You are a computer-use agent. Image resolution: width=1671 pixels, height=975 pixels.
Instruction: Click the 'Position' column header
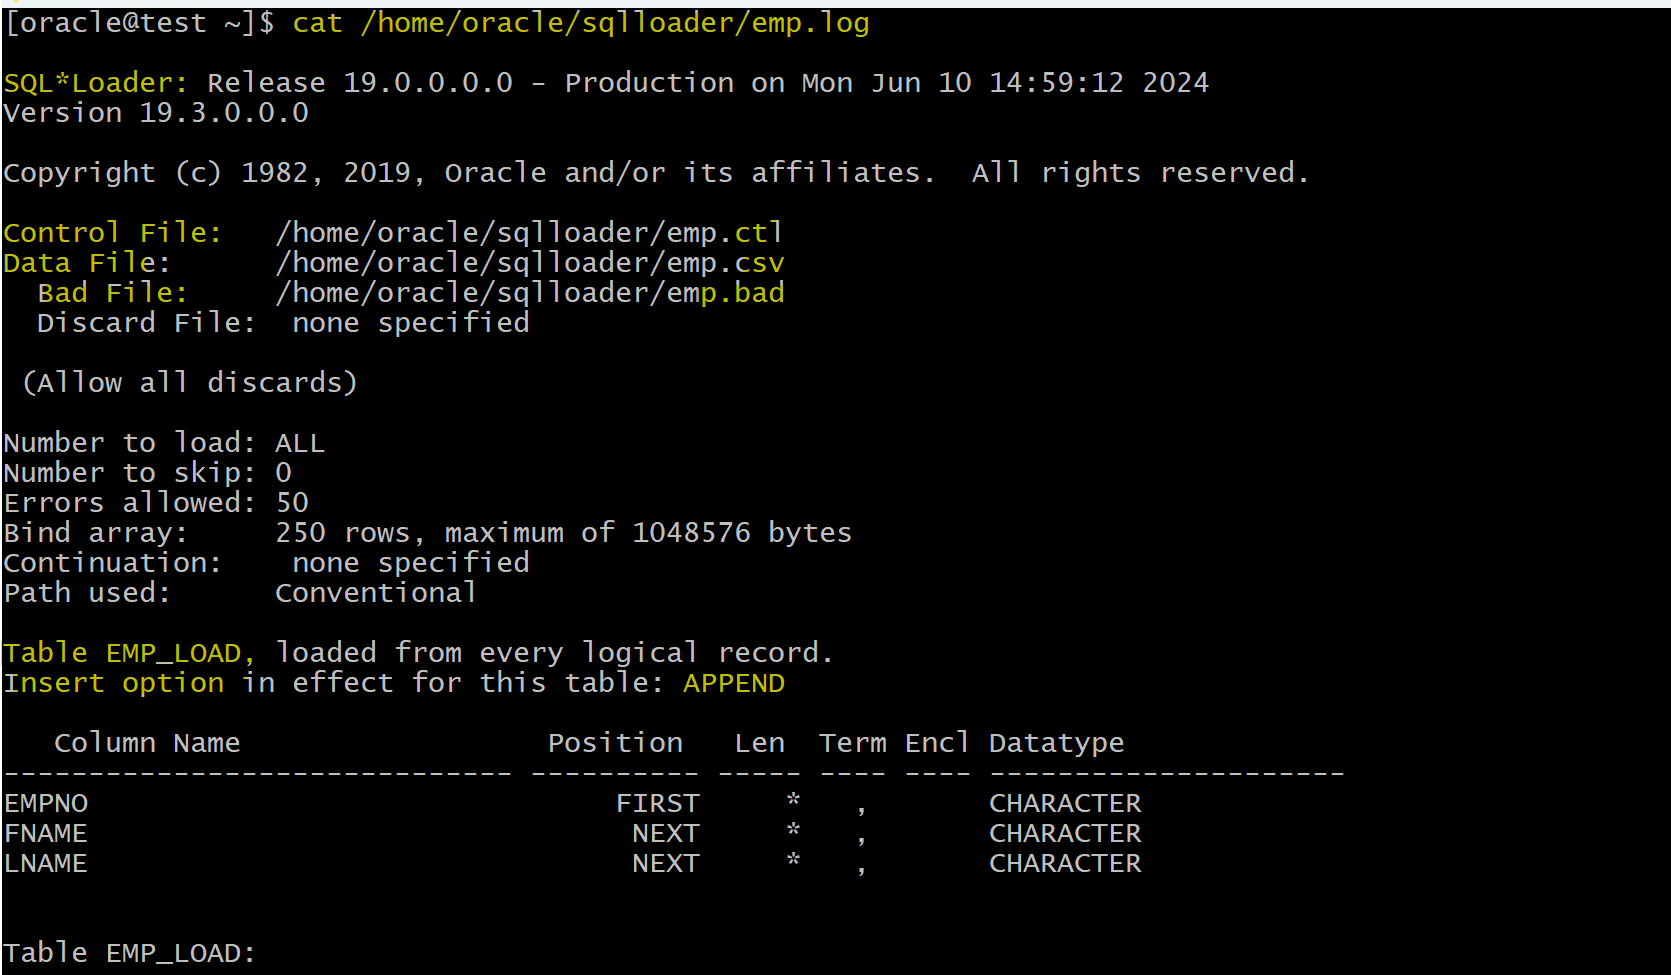point(615,743)
